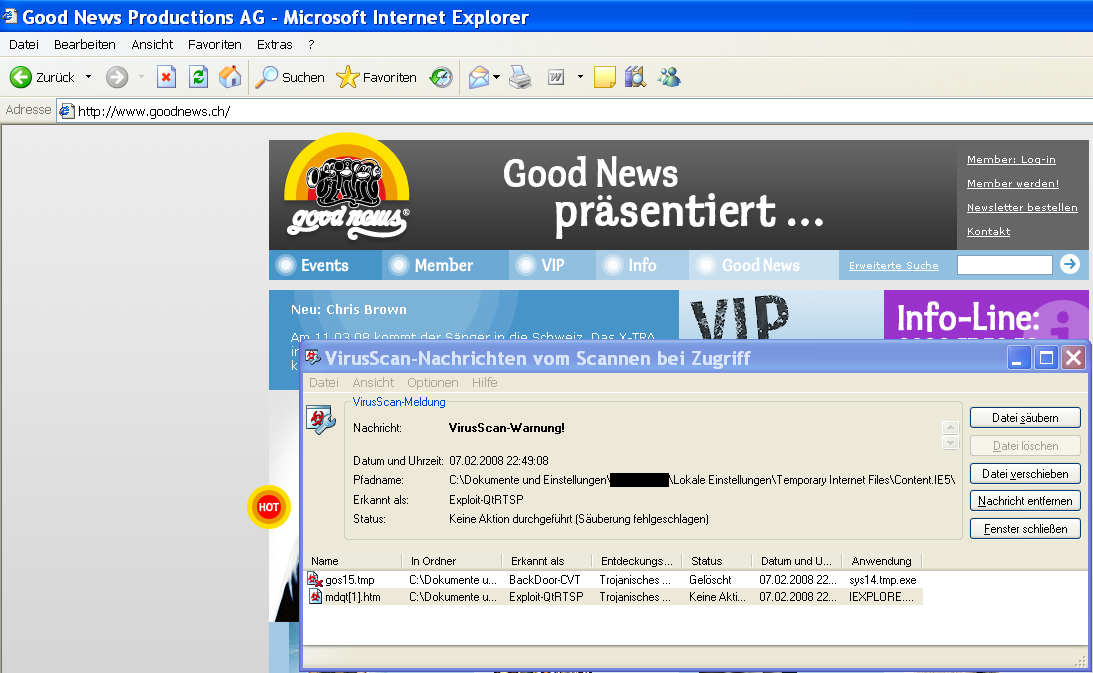Open the Favoriten menu in menu bar
The width and height of the screenshot is (1093, 673).
tap(214, 45)
